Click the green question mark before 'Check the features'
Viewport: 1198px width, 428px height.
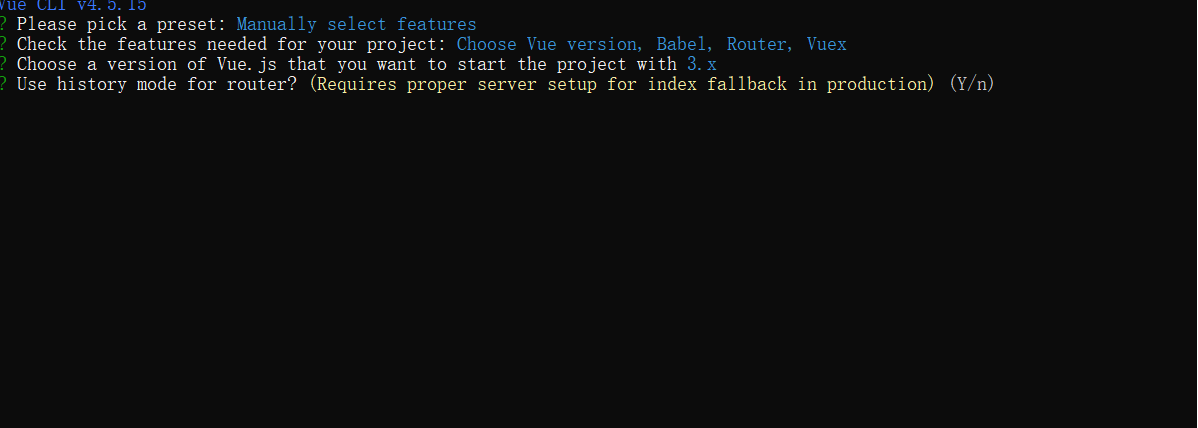click(x=3, y=44)
